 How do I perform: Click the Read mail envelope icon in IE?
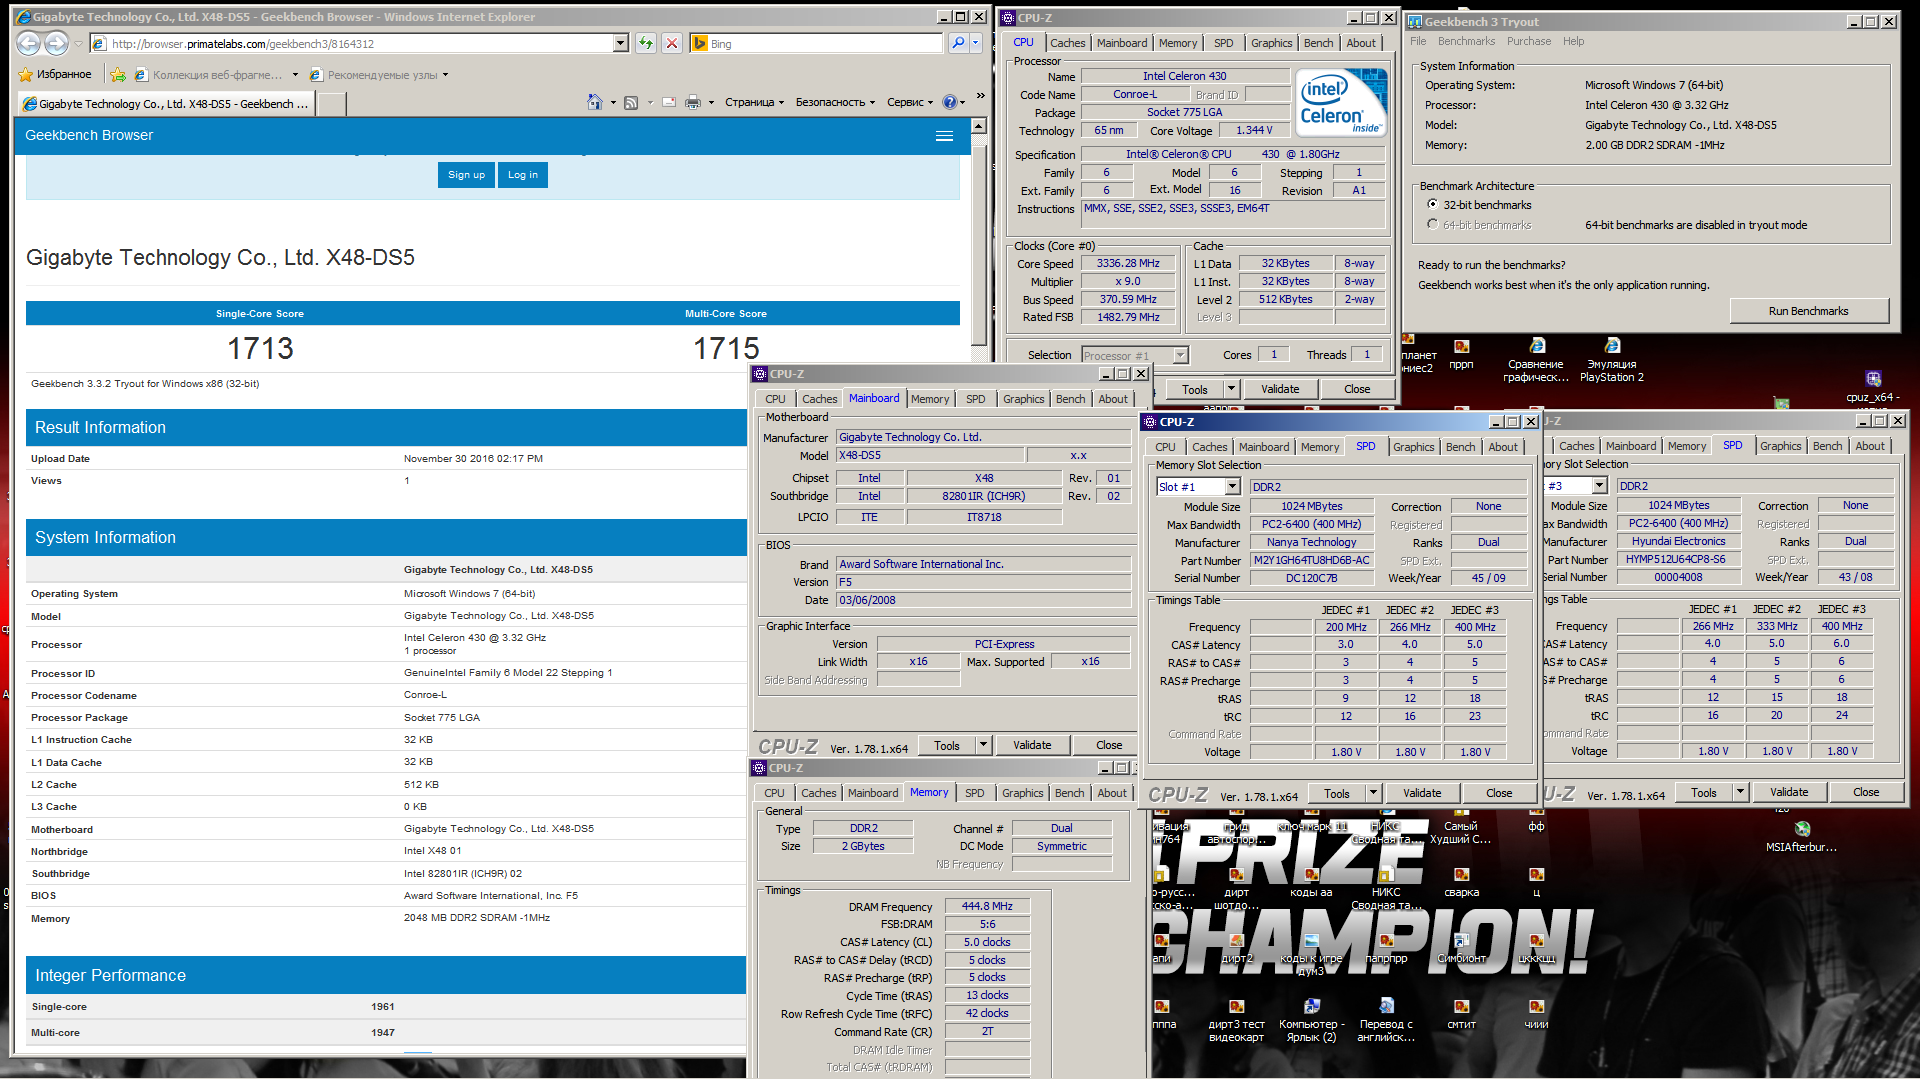tap(668, 102)
